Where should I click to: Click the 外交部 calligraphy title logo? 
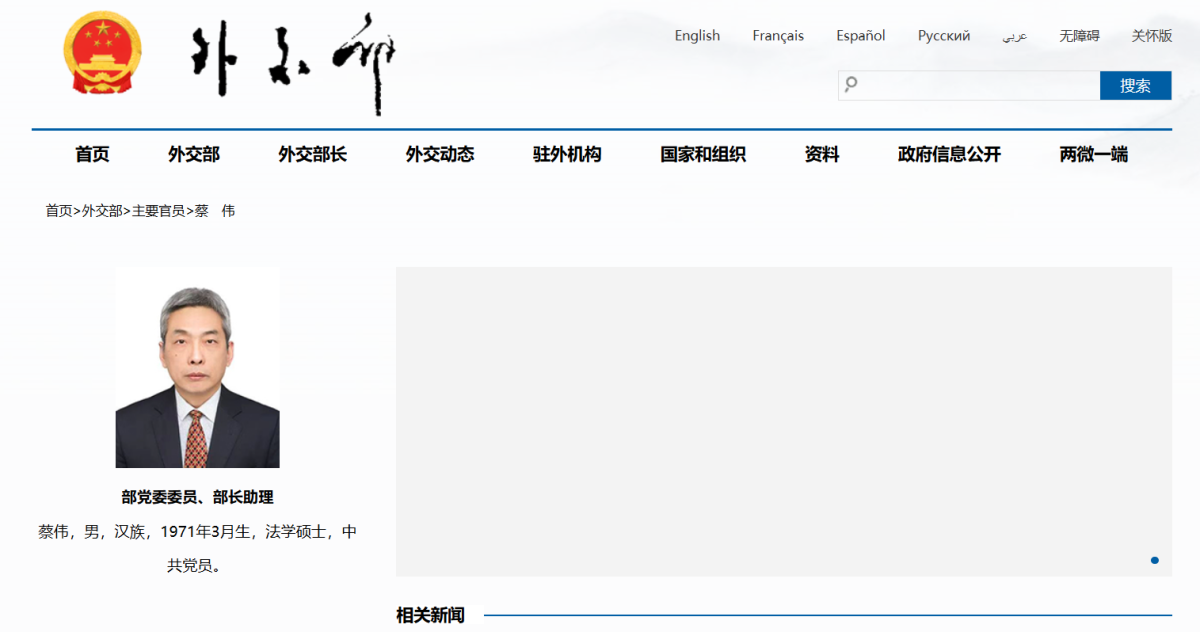pos(293,65)
